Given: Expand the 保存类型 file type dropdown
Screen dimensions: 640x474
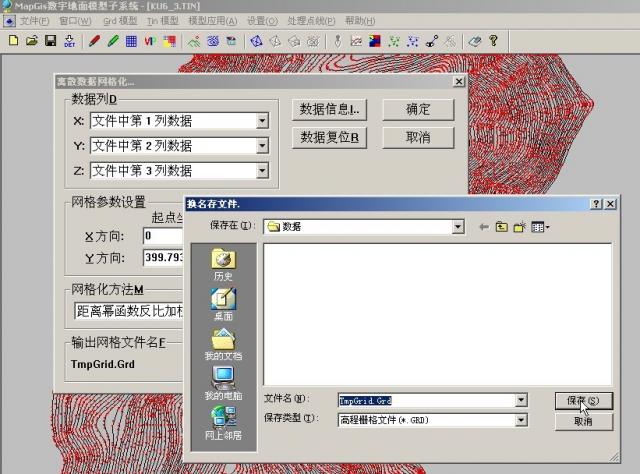Looking at the screenshot, I should click(521, 420).
